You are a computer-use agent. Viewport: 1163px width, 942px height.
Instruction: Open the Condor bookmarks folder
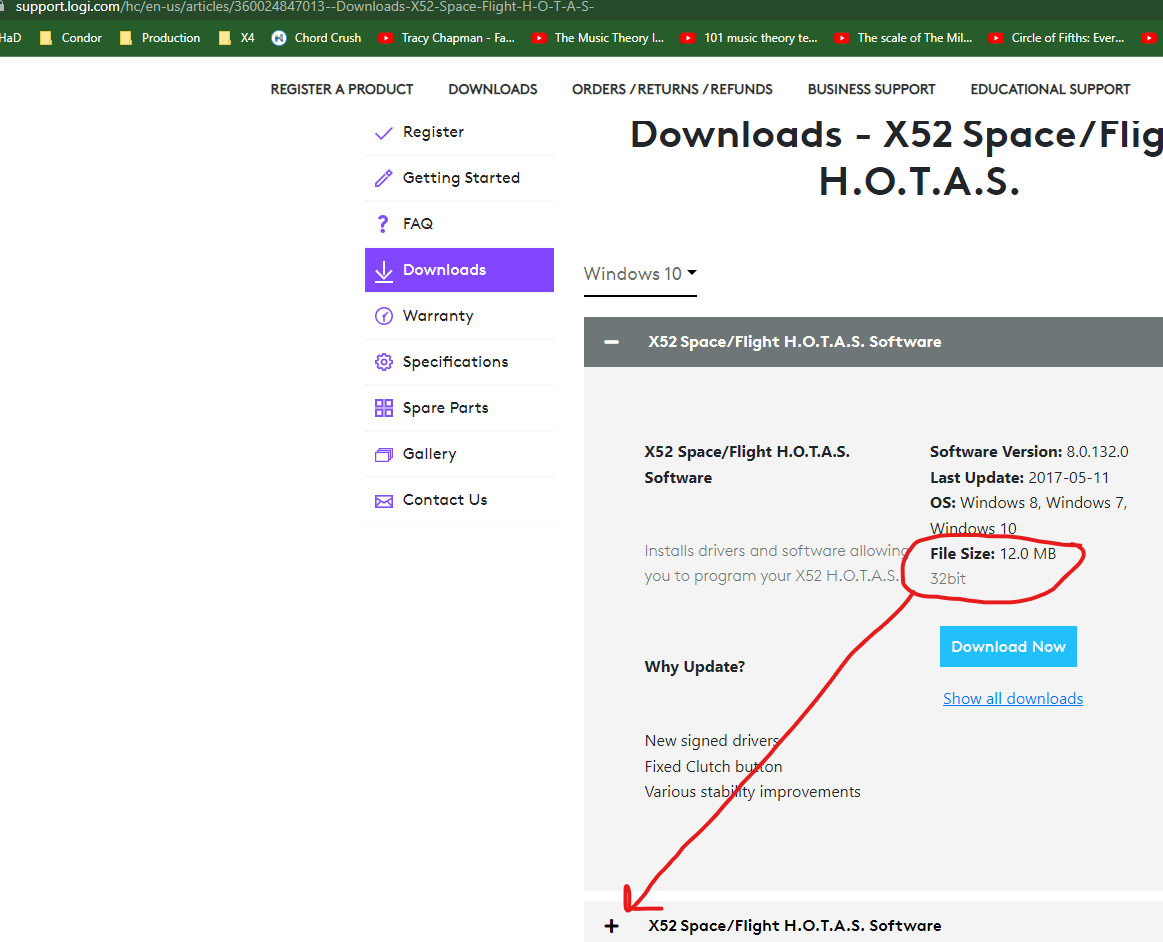pyautogui.click(x=71, y=38)
